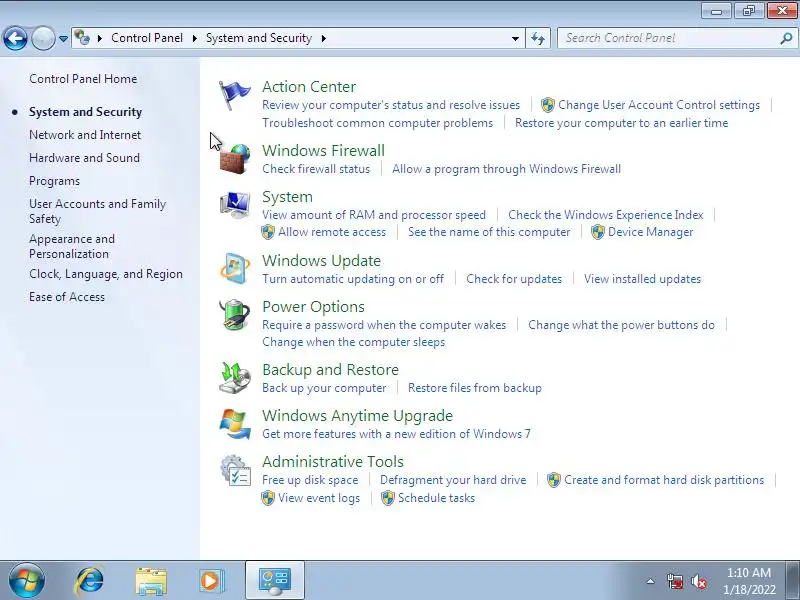This screenshot has height=600, width=800.
Task: Expand the address bar history dropdown
Action: tap(515, 38)
